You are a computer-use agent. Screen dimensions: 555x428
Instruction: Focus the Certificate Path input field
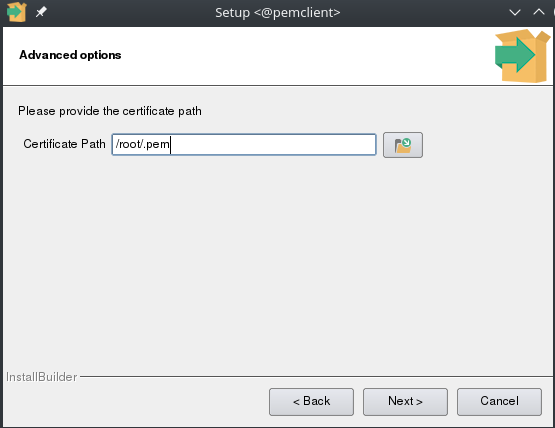244,144
